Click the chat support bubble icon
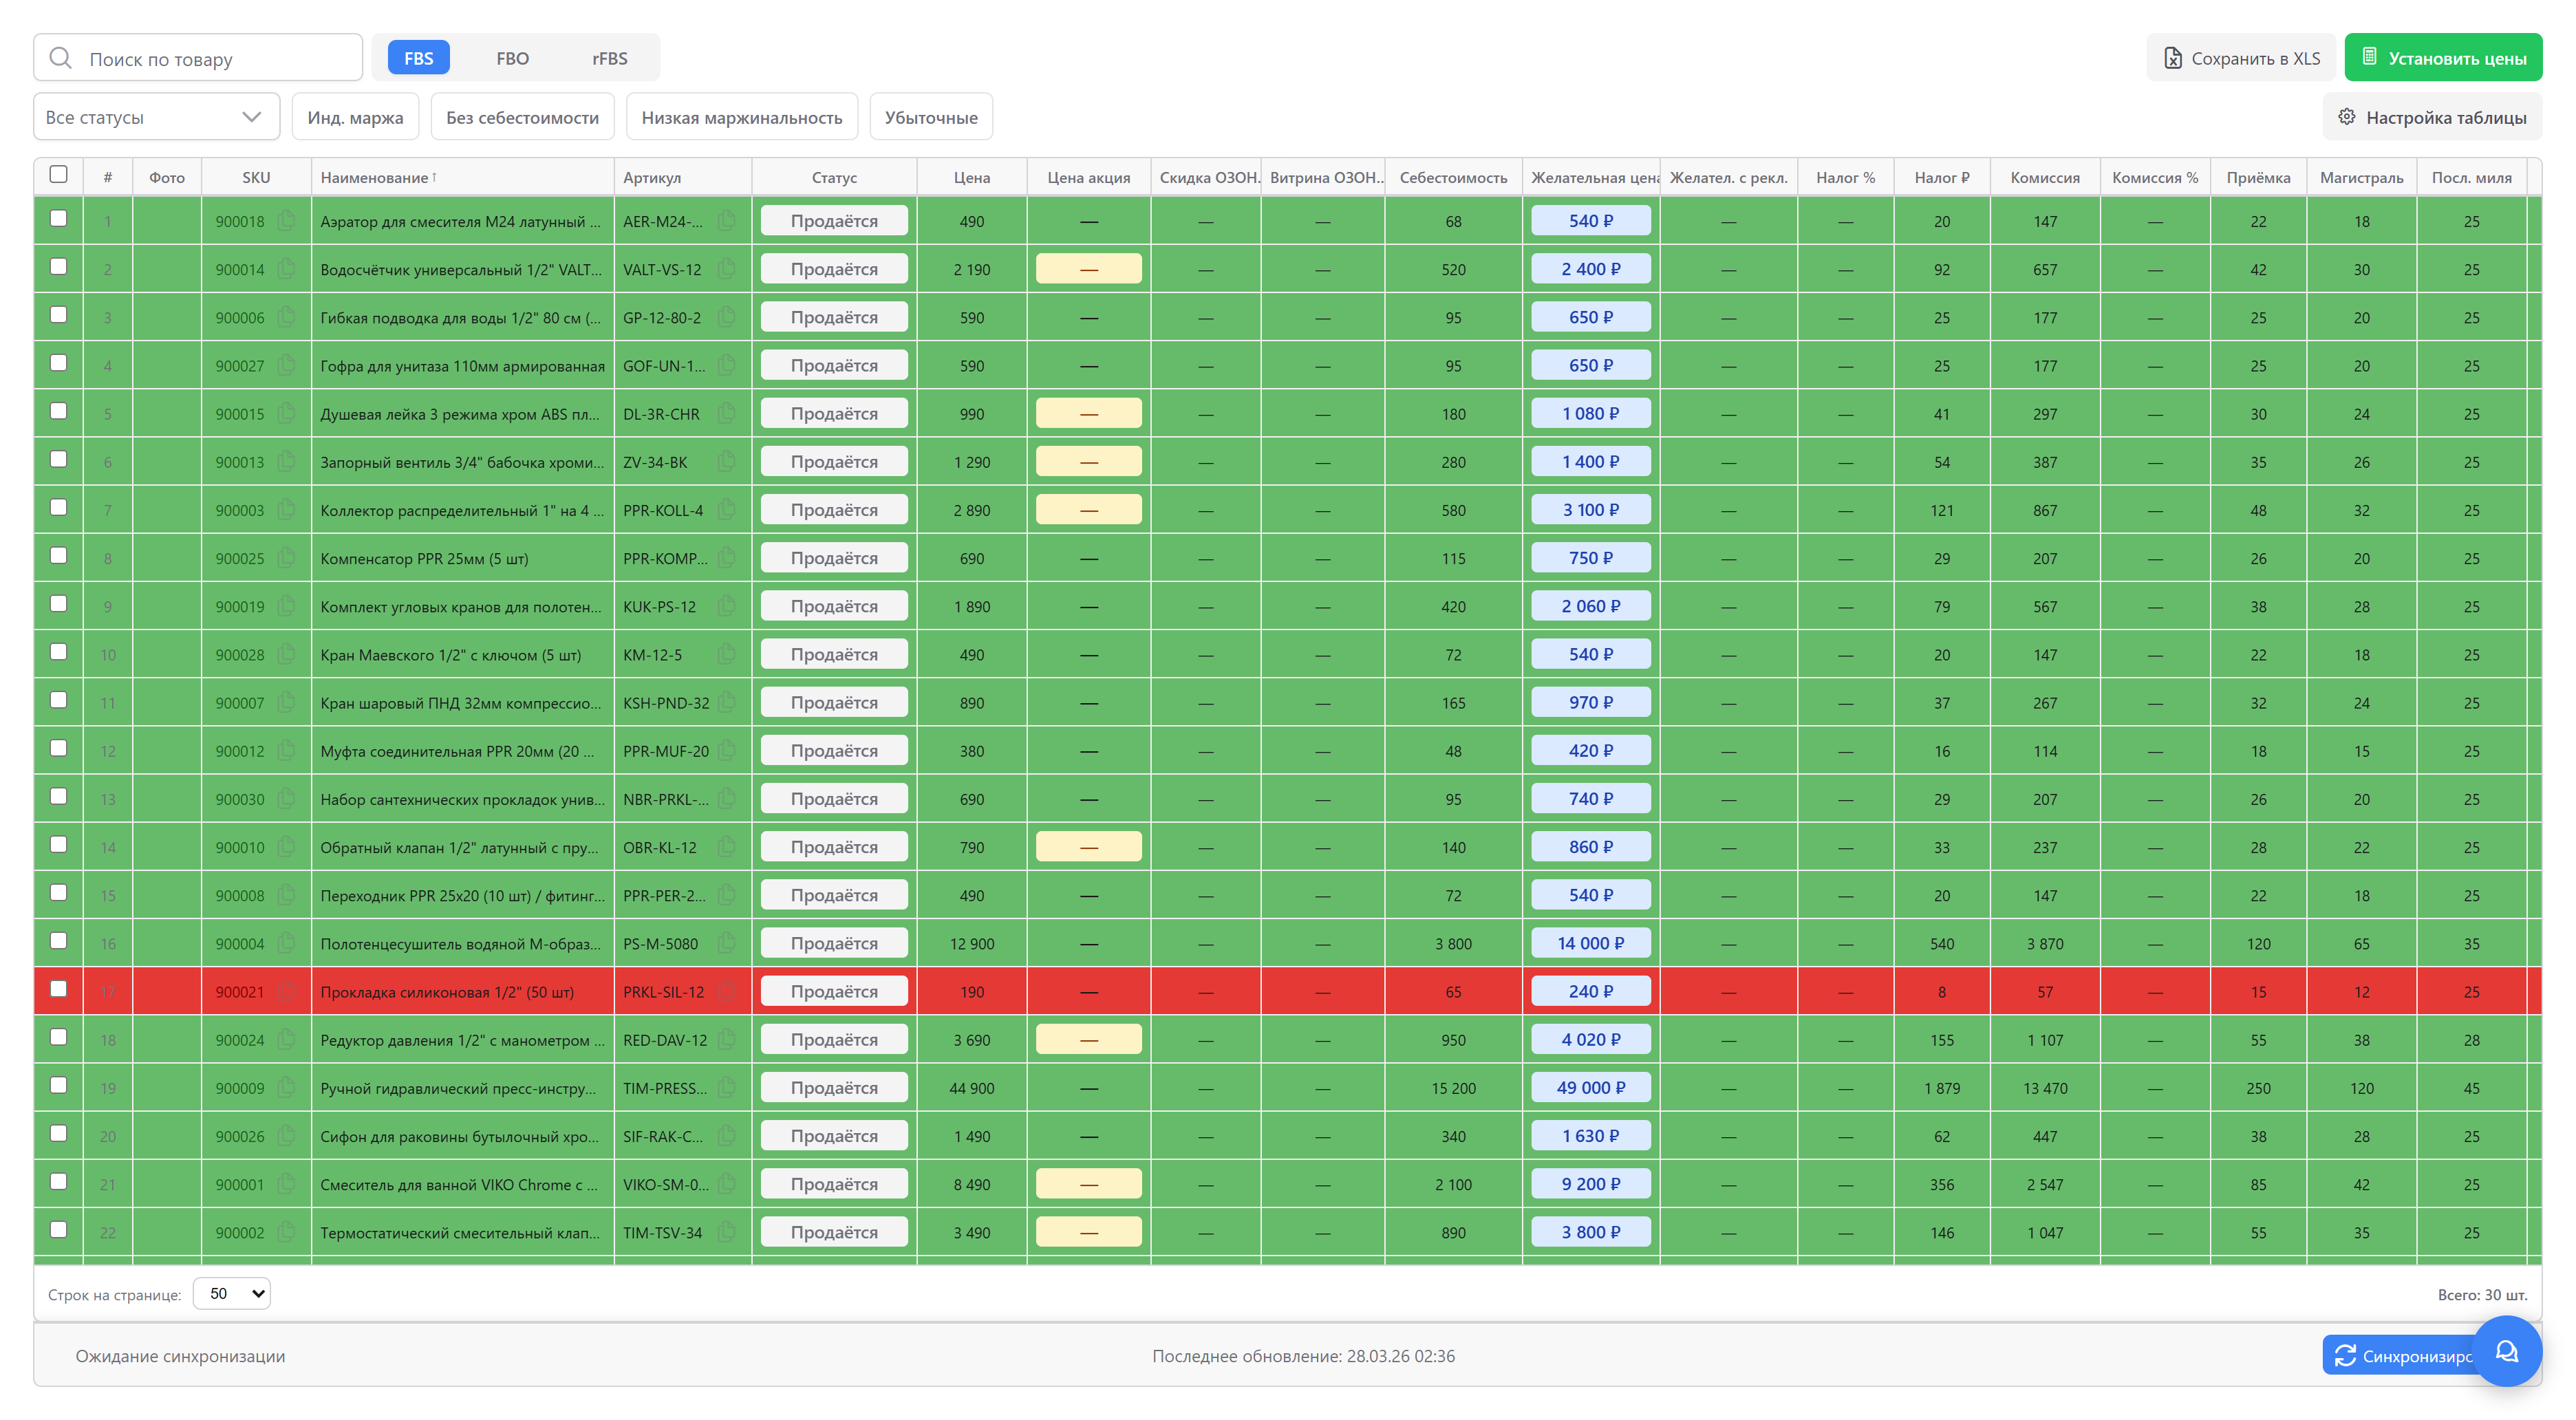 (x=2507, y=1352)
